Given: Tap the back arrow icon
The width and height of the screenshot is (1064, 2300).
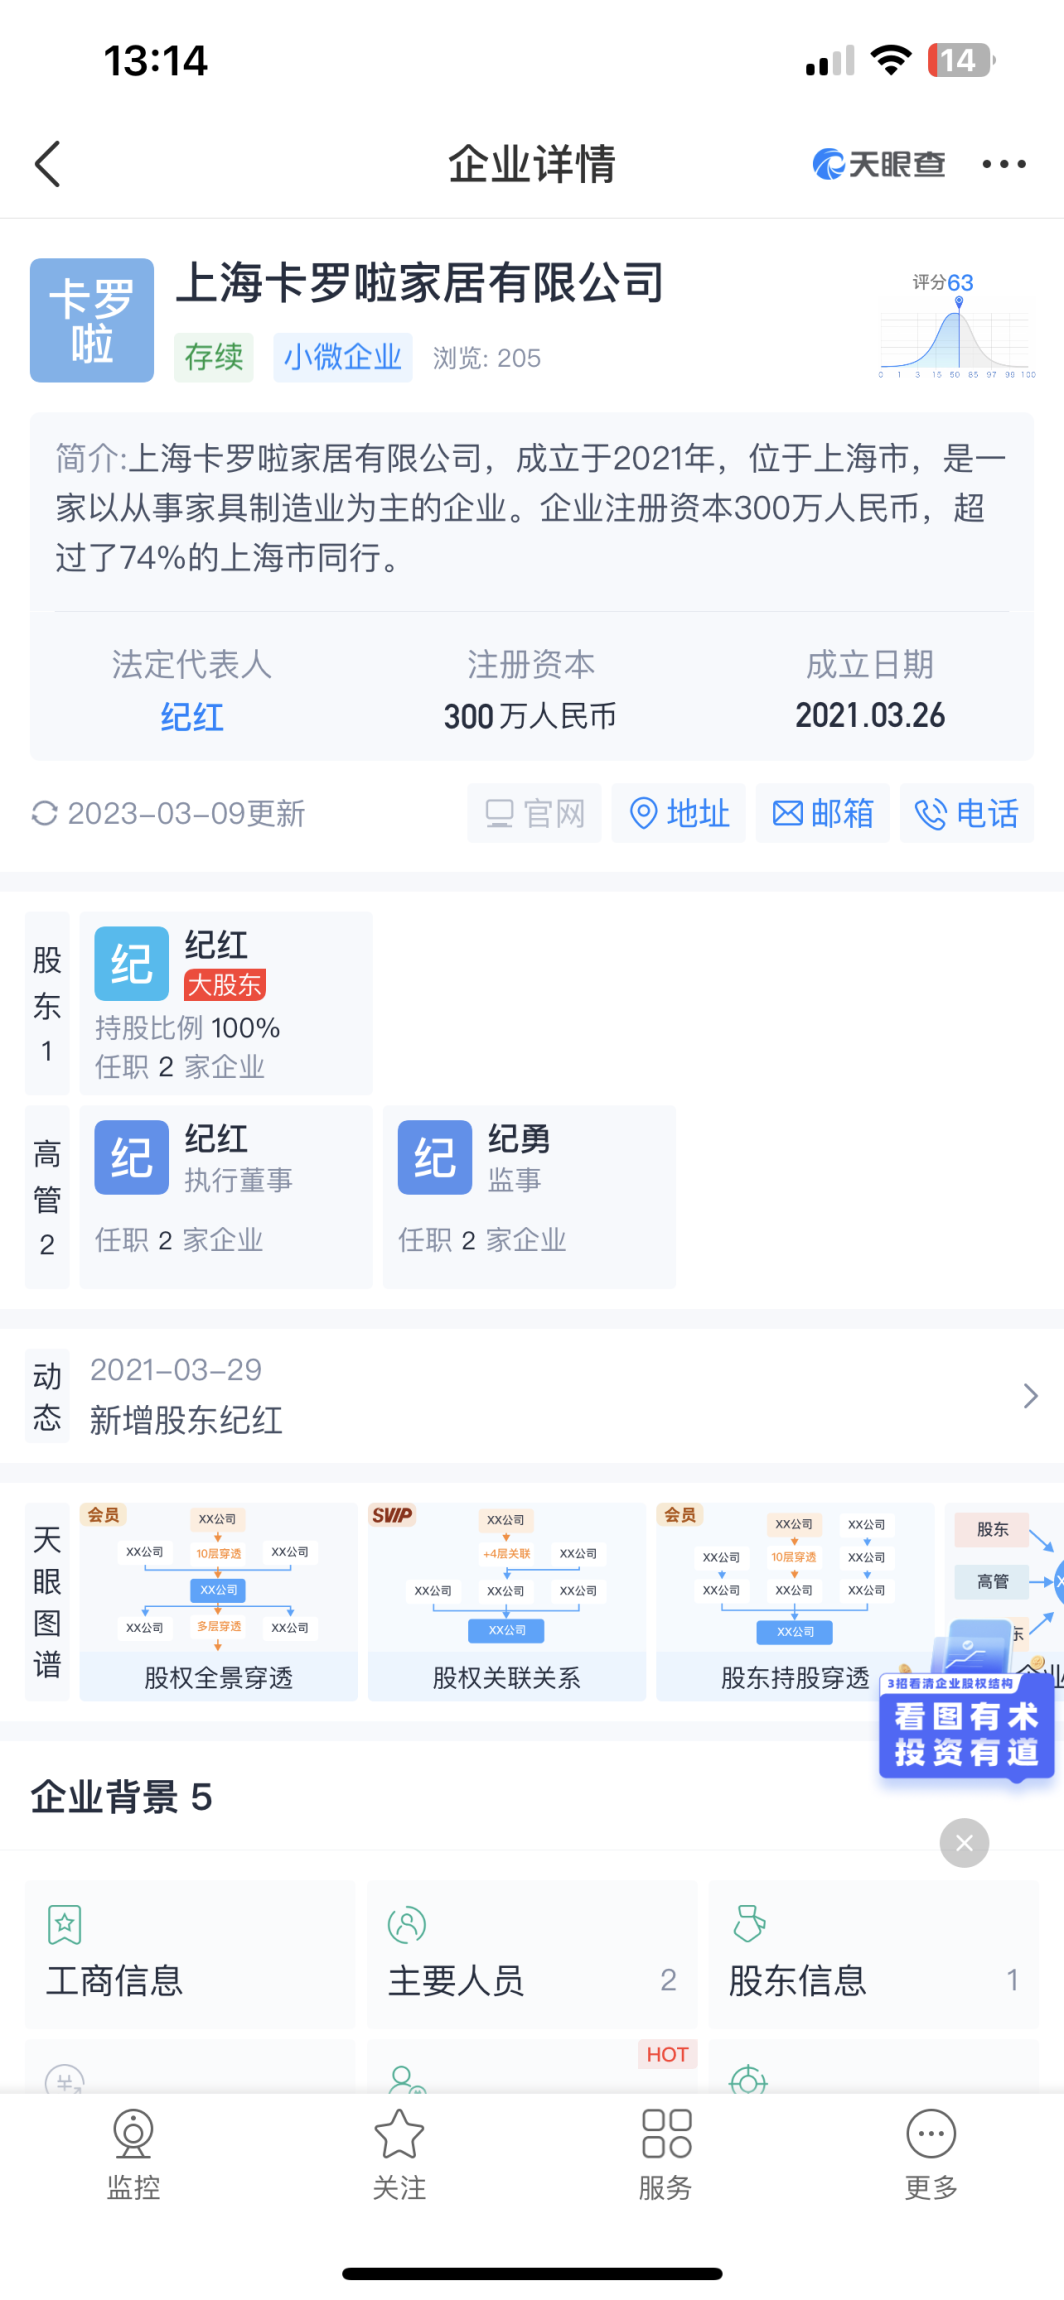Looking at the screenshot, I should click(48, 164).
